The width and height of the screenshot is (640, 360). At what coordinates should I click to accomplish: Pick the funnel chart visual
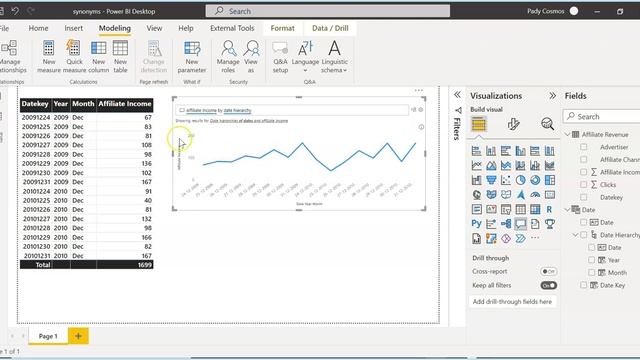pyautogui.click(x=491, y=180)
